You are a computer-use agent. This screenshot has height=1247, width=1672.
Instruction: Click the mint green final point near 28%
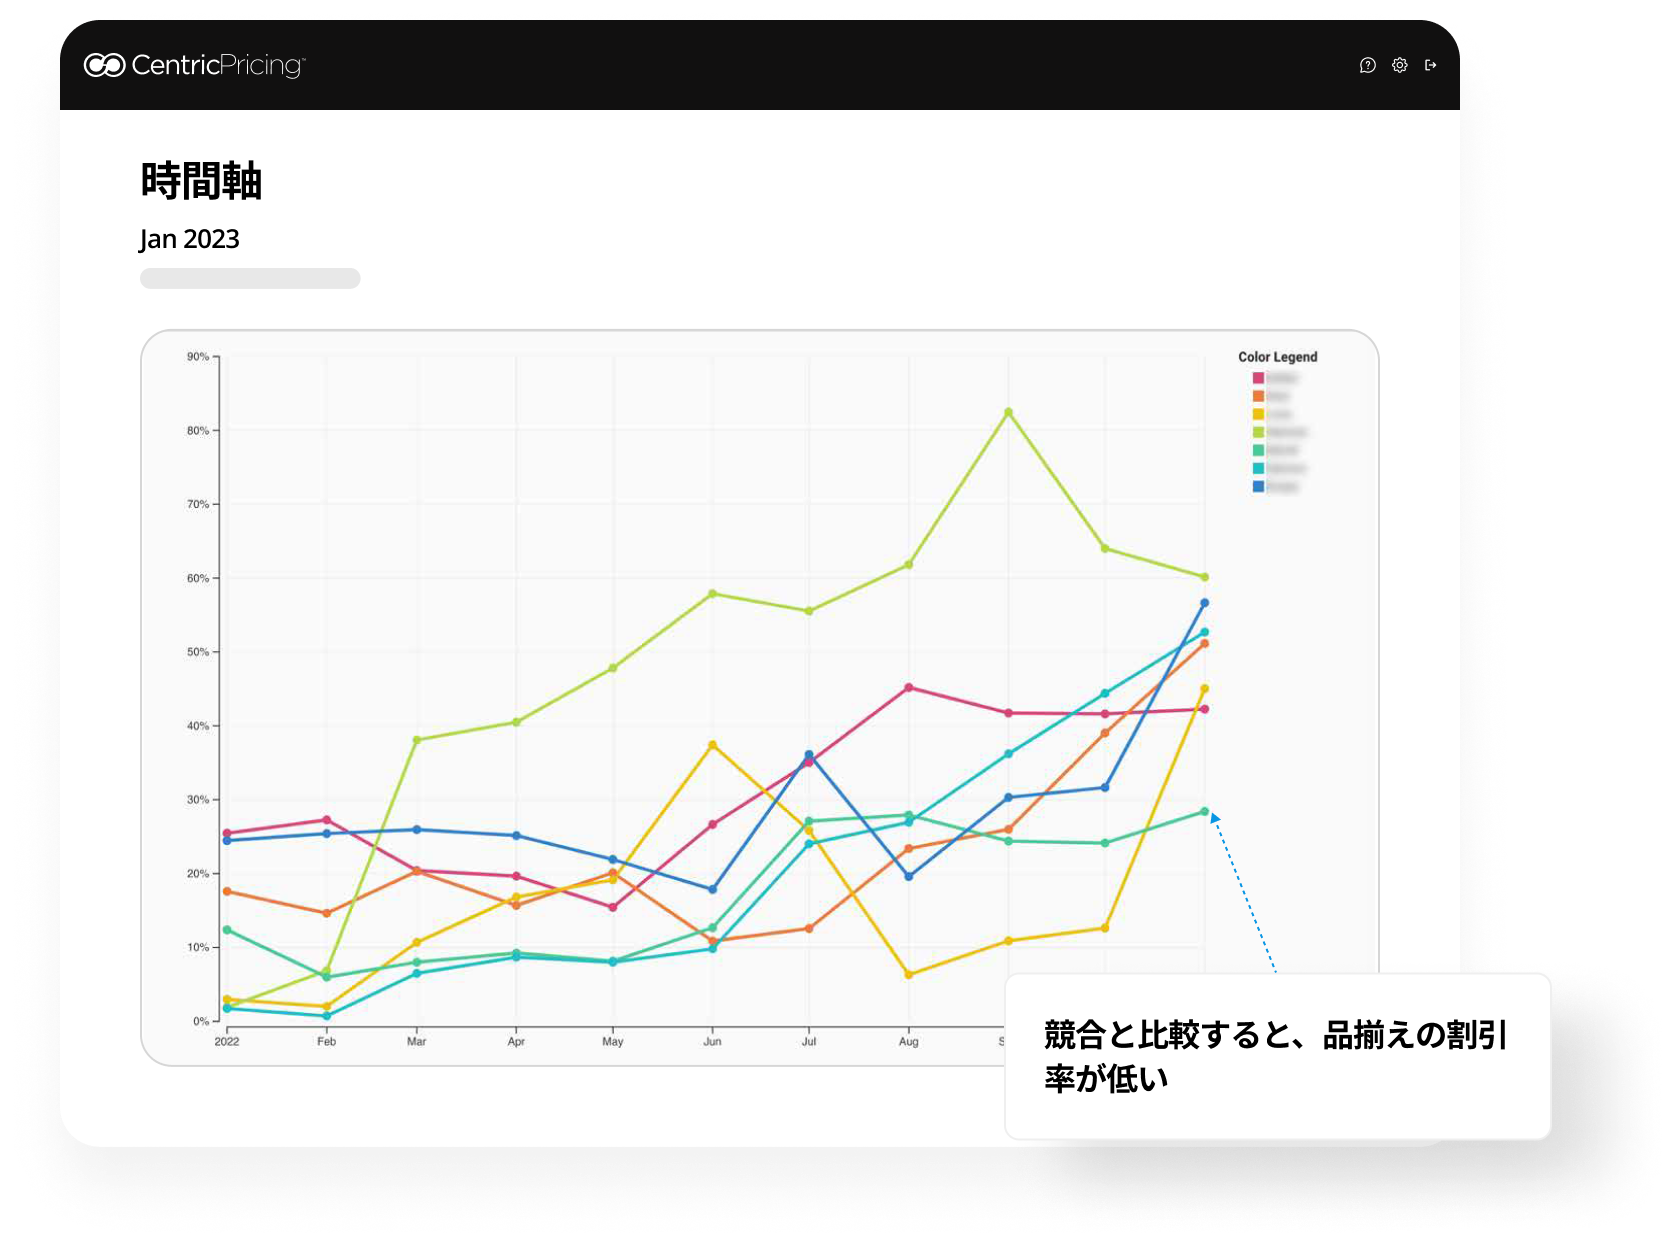[1204, 812]
